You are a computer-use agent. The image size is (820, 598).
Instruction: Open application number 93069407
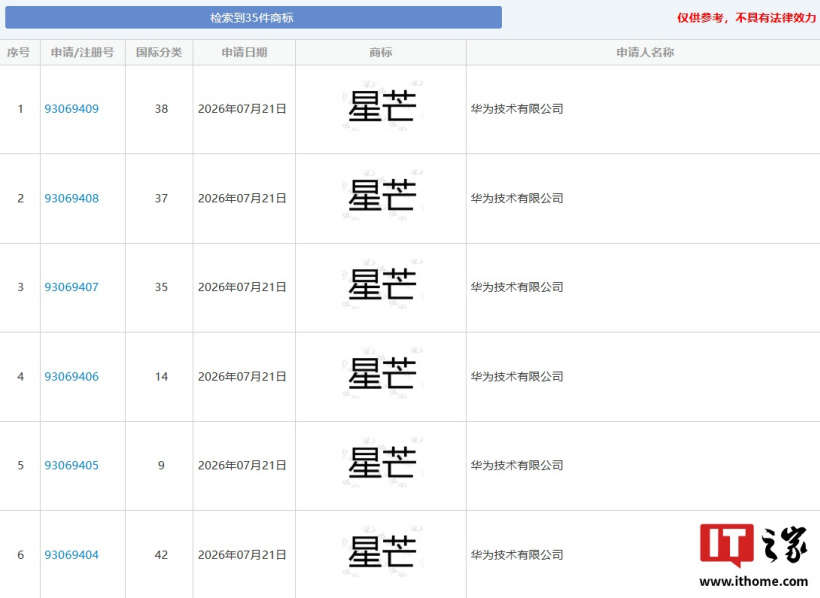coord(72,287)
